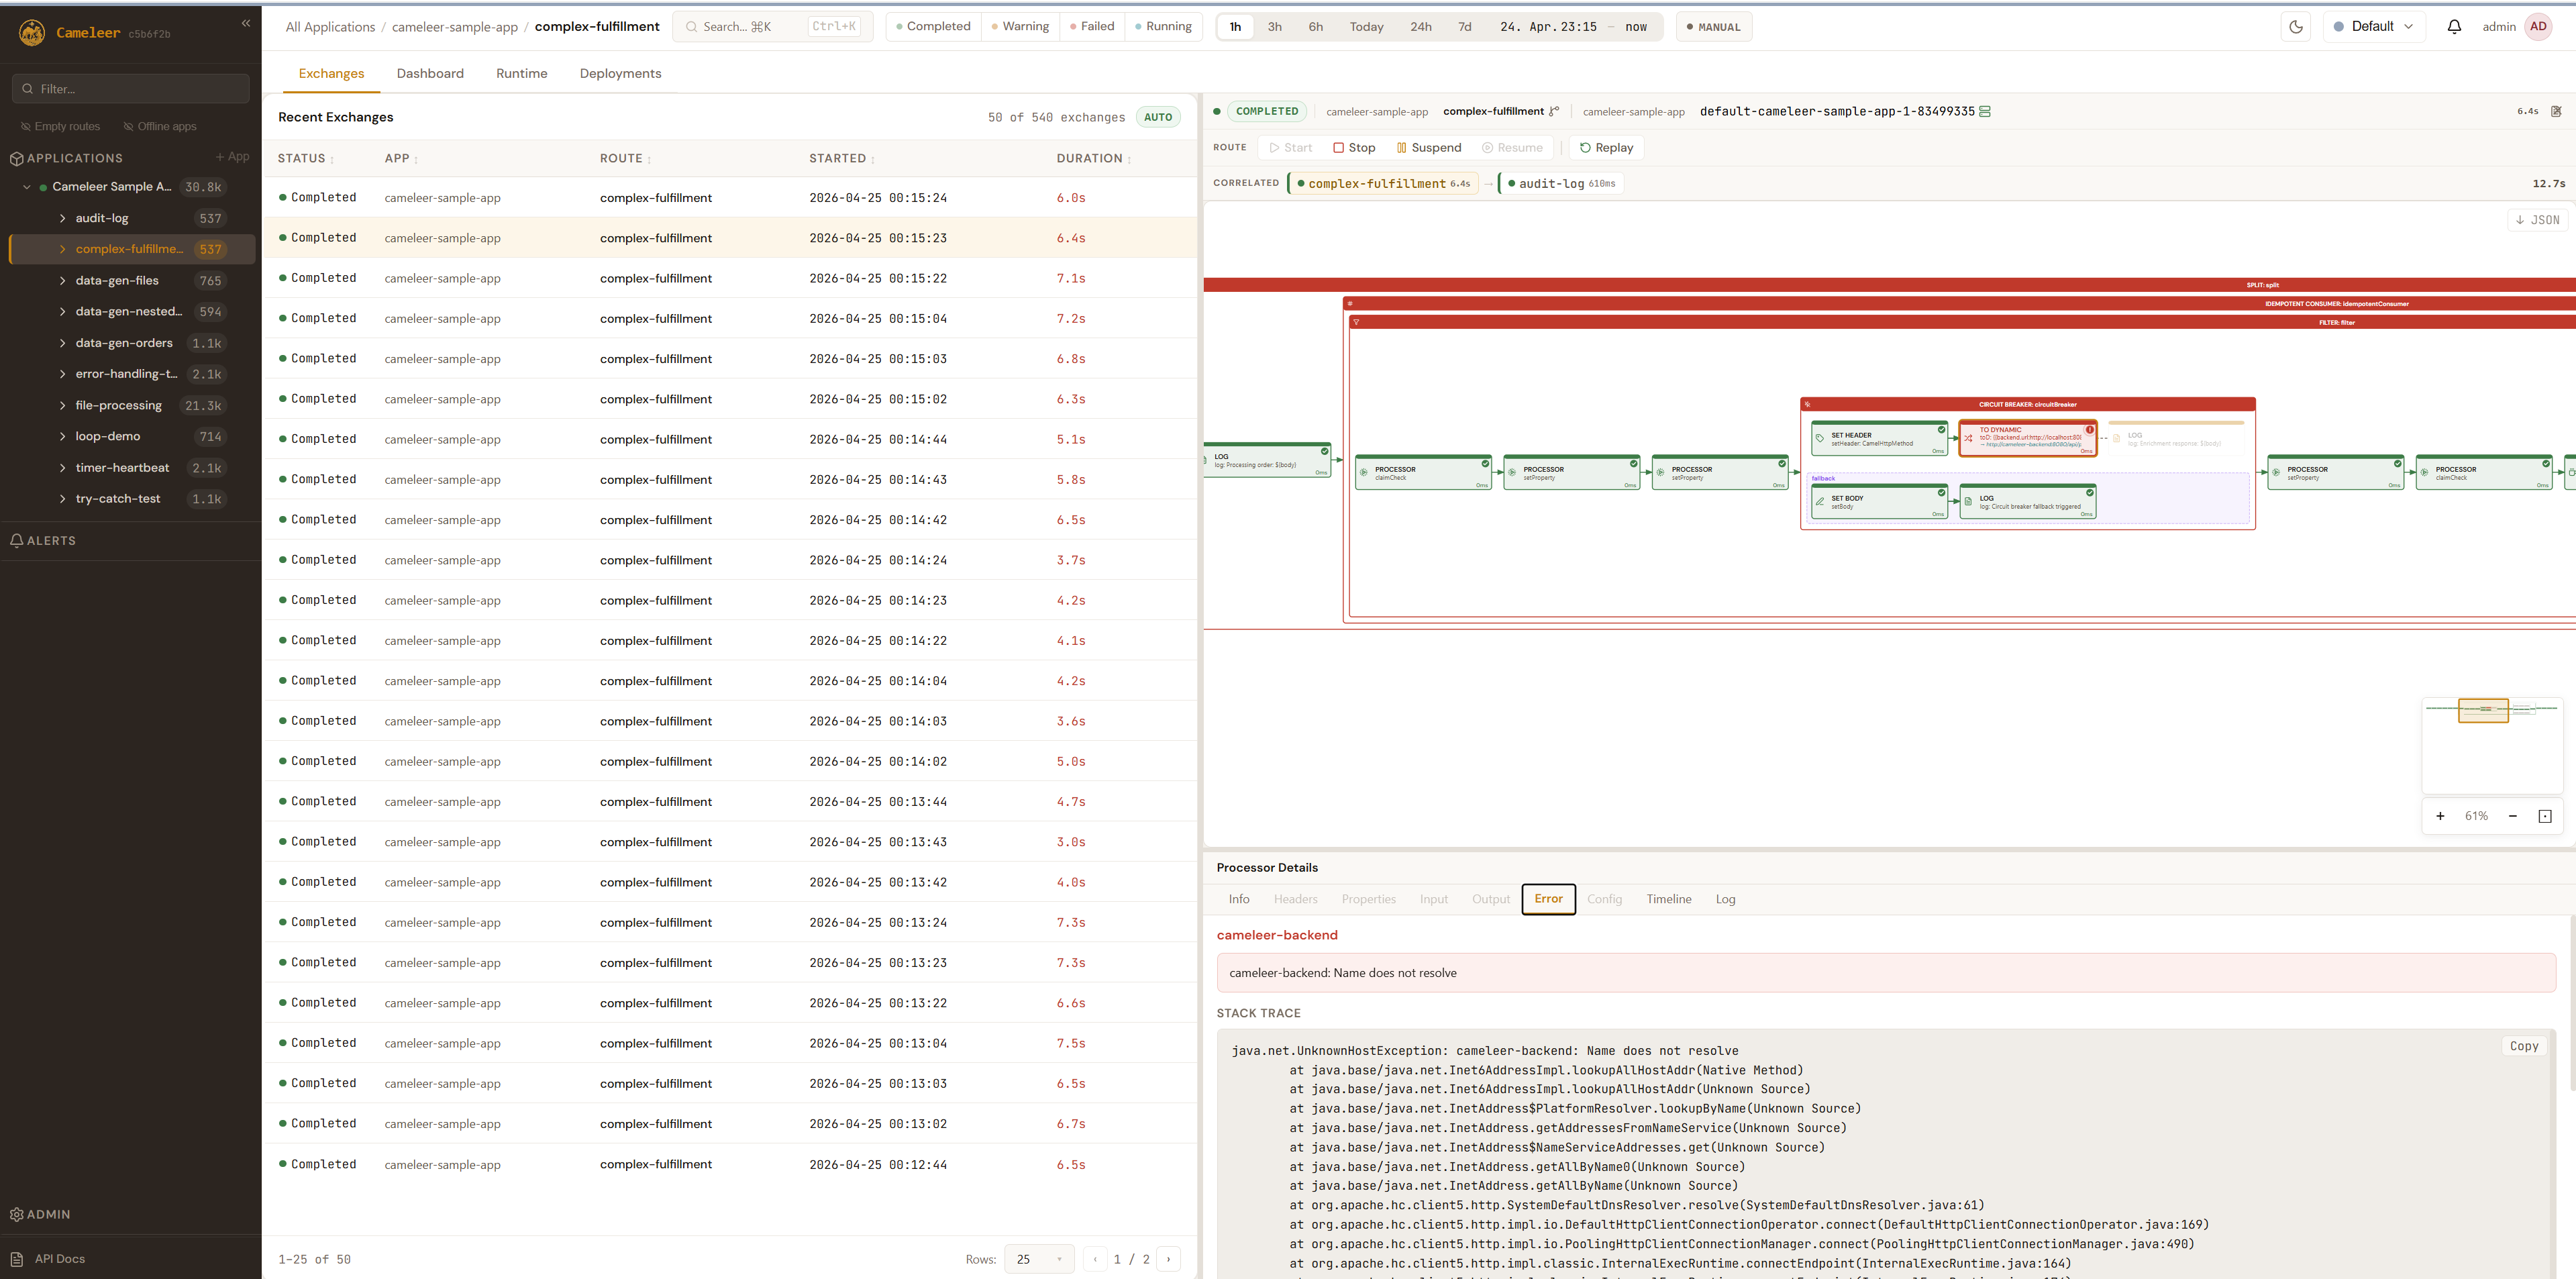
Task: Open the Default environment dropdown
Action: click(2374, 26)
